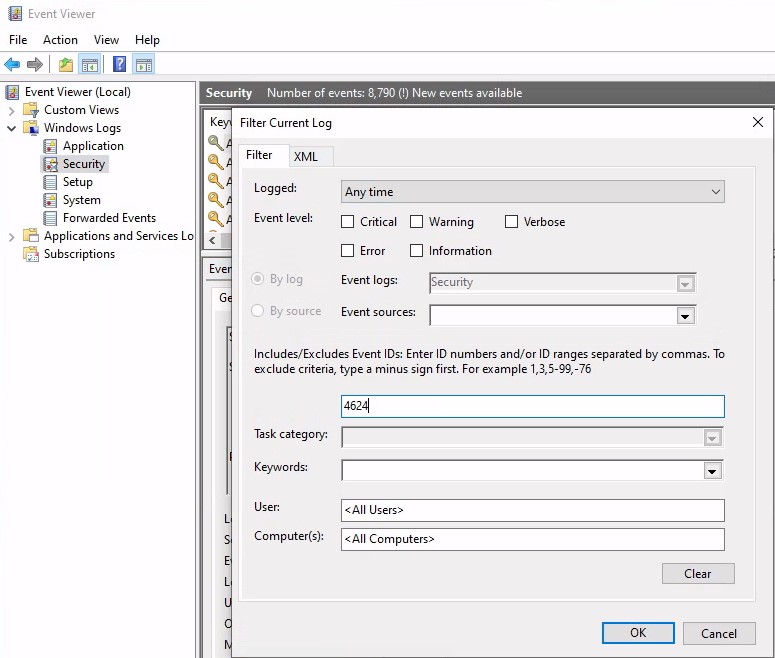
Task: Check the Critical event level box
Action: pos(347,221)
